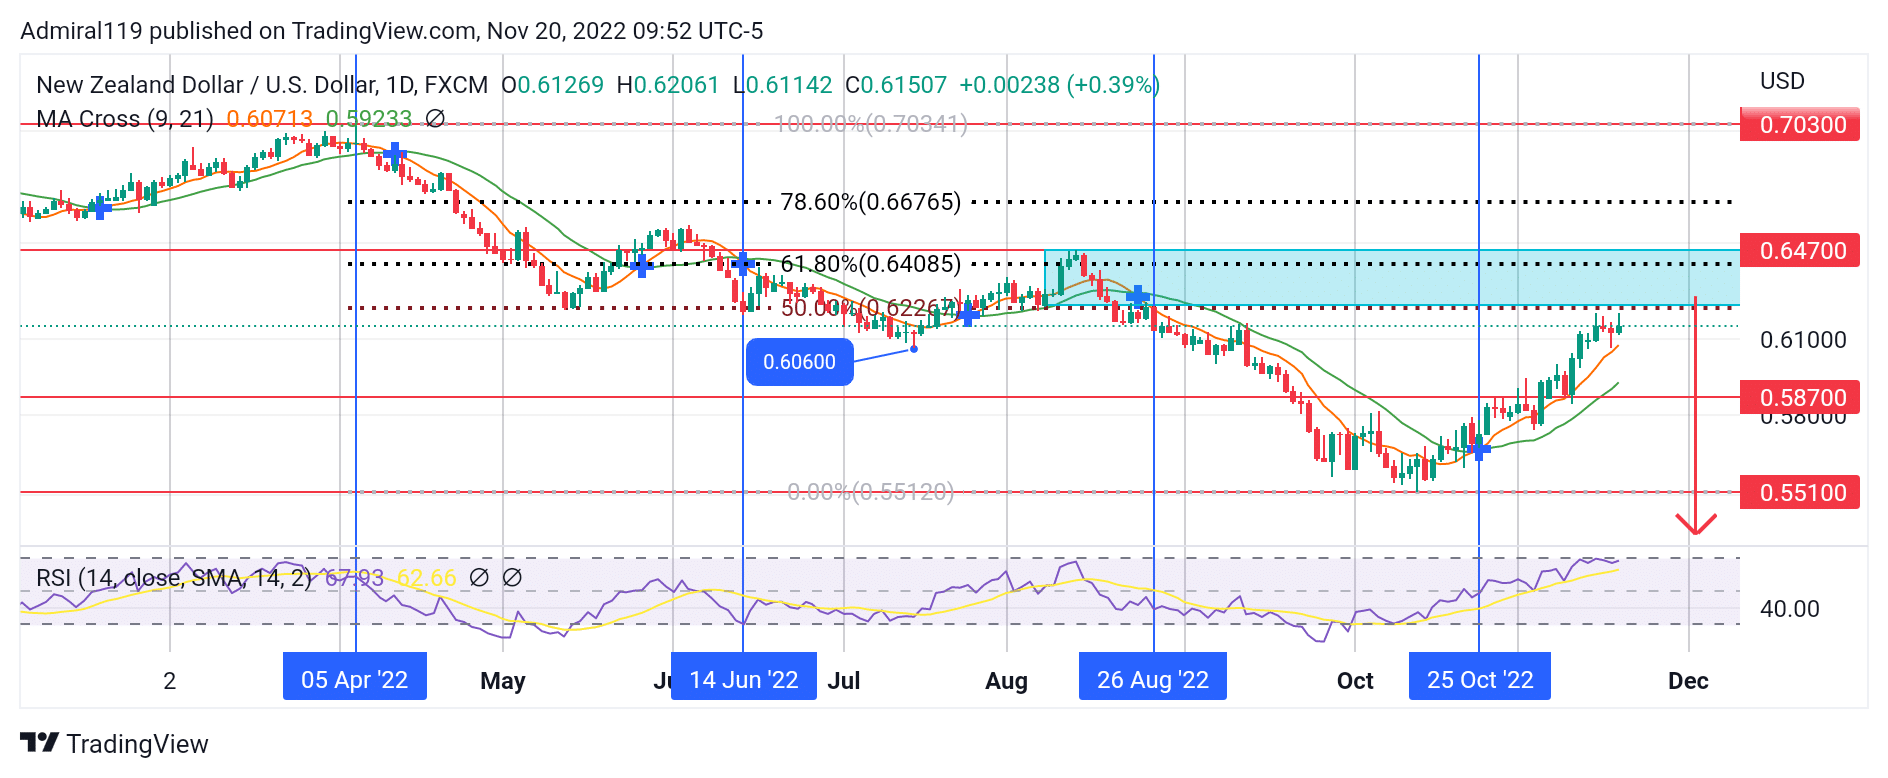Screen dimensions: 1888x778
Task: Click the 0.60600 price callout
Action: point(799,362)
